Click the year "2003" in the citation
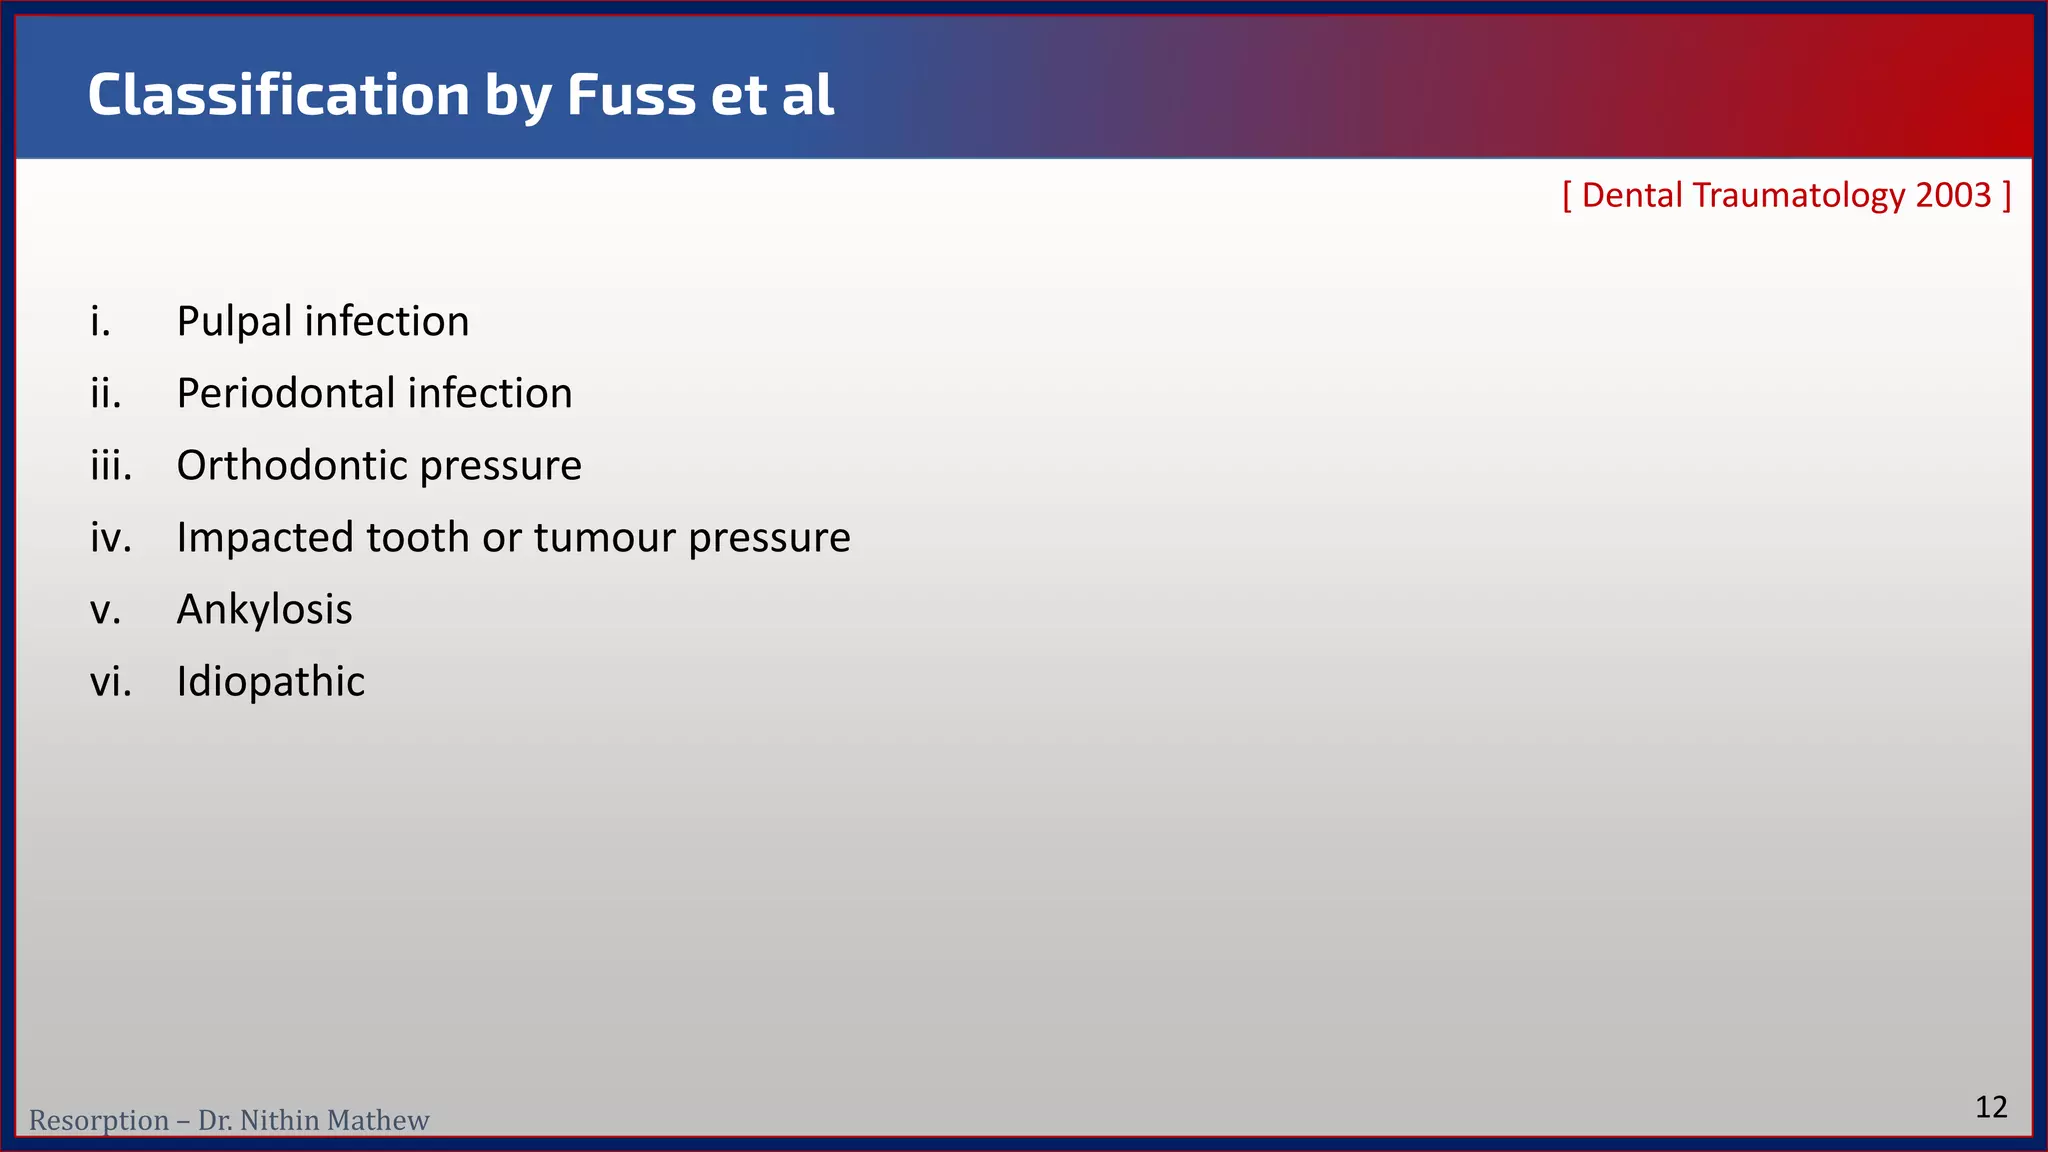This screenshot has height=1152, width=2048. pos(1953,195)
